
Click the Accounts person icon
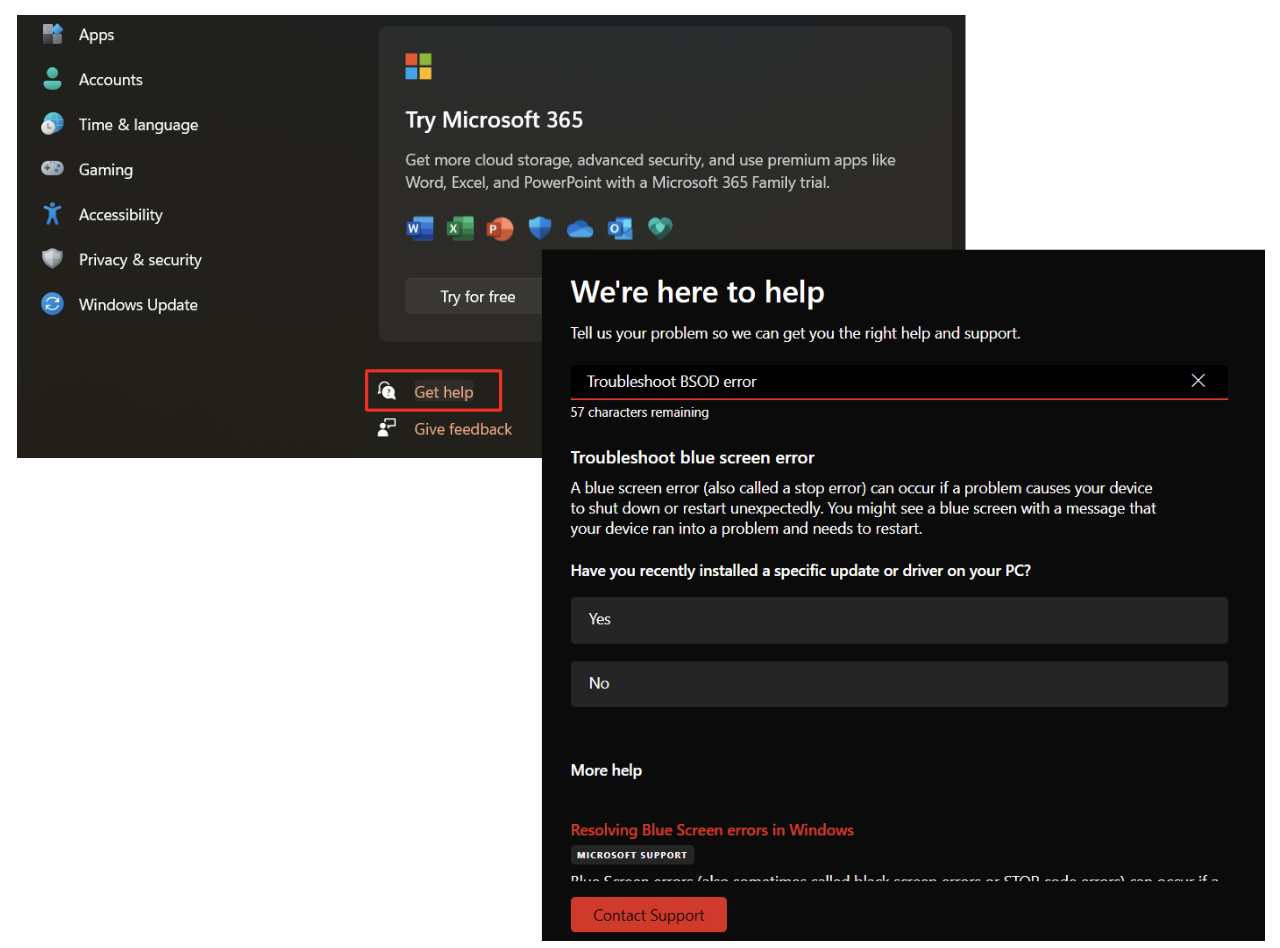pos(53,80)
